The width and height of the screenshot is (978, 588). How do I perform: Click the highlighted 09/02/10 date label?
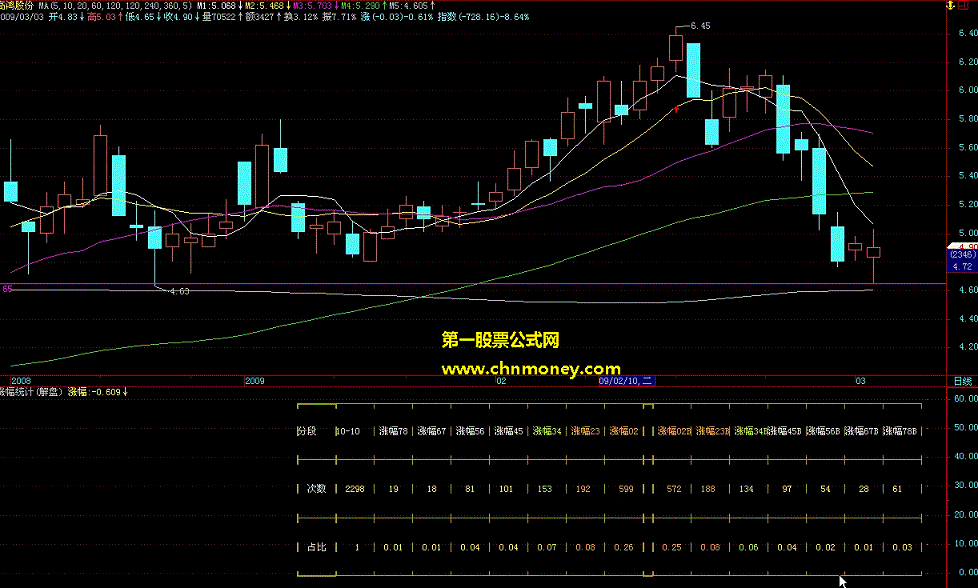click(626, 380)
